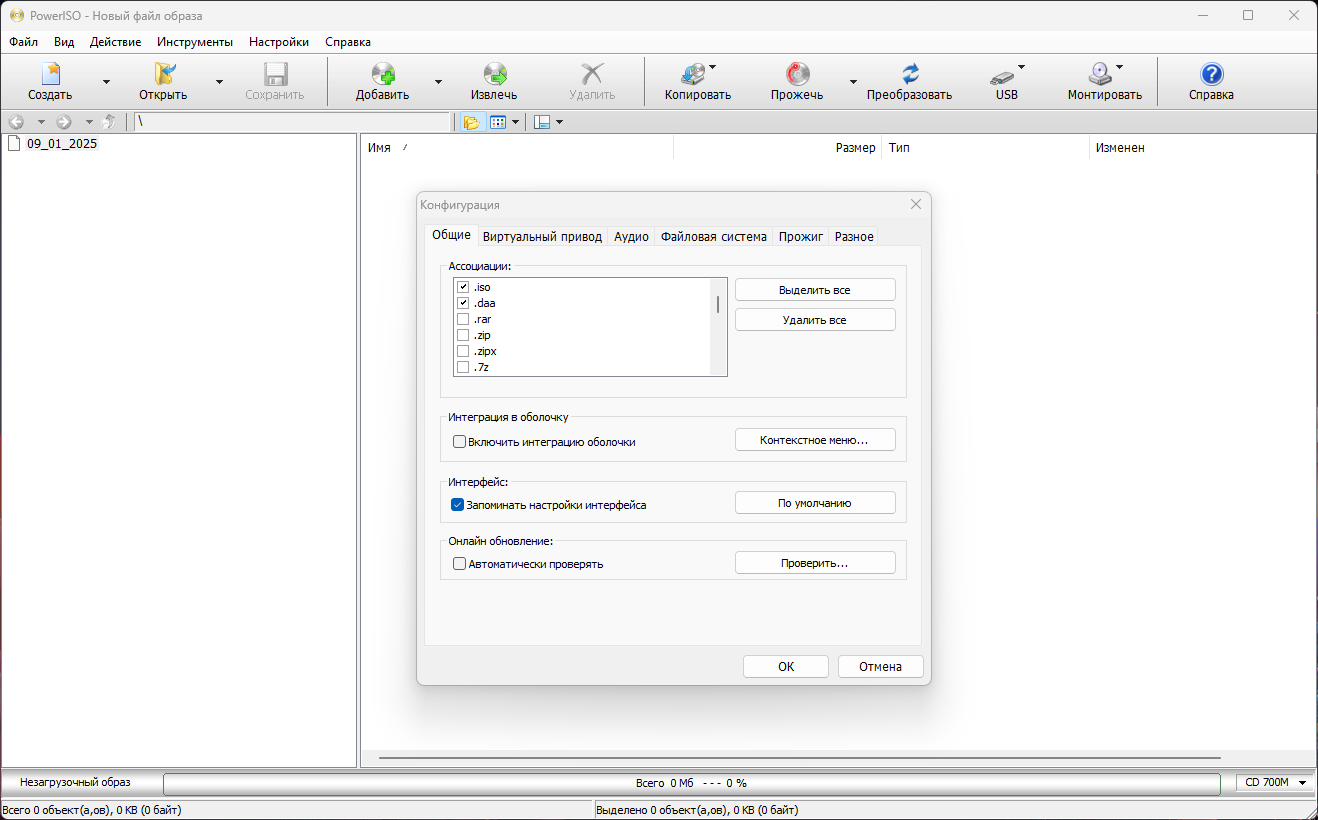
Task: Switch to Прожиг tab
Action: click(x=801, y=237)
